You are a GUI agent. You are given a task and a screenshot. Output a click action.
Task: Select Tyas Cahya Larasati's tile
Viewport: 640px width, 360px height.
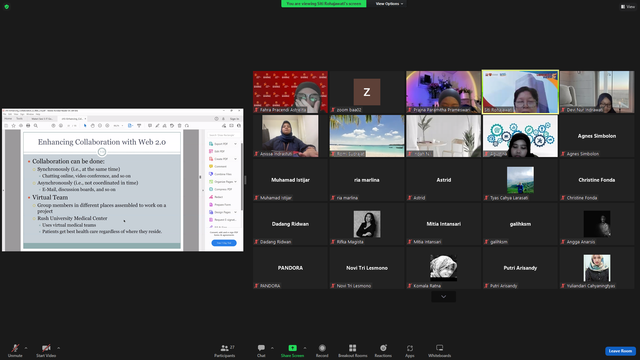pos(520,180)
